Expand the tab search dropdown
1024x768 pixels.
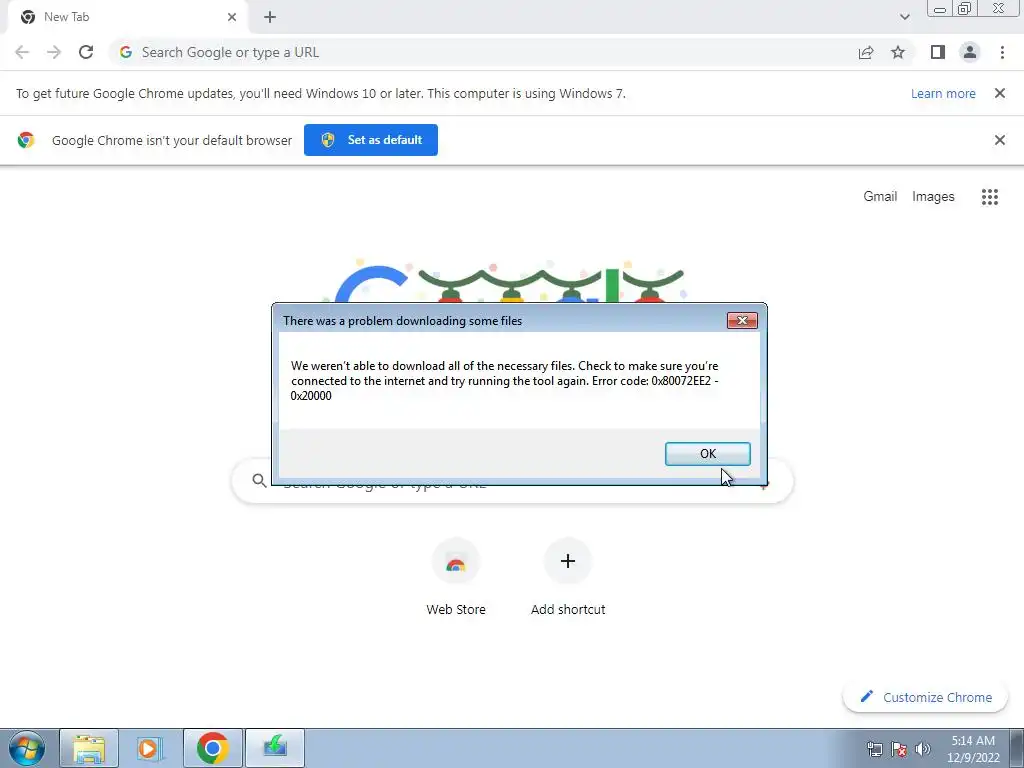(904, 17)
